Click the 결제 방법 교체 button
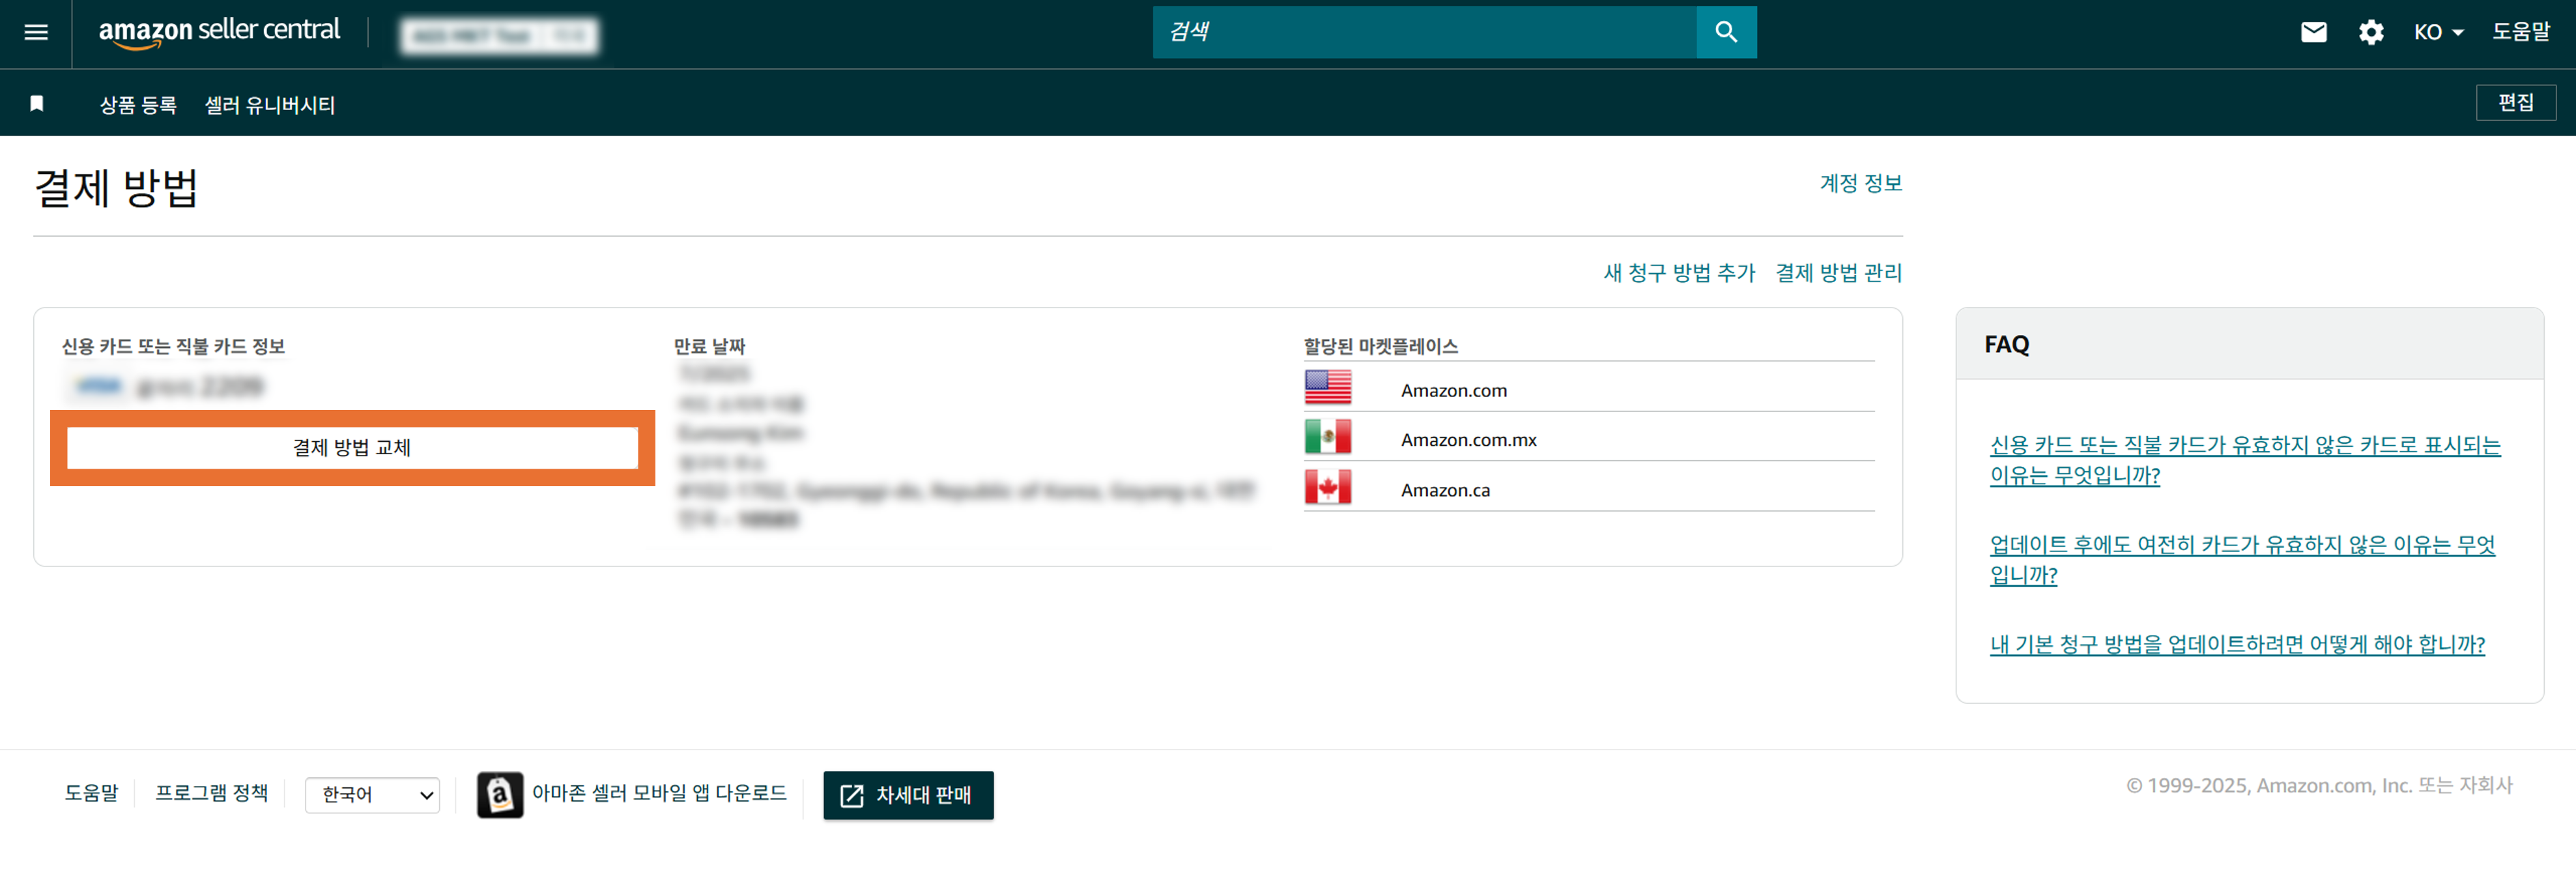The image size is (2576, 874). [352, 447]
